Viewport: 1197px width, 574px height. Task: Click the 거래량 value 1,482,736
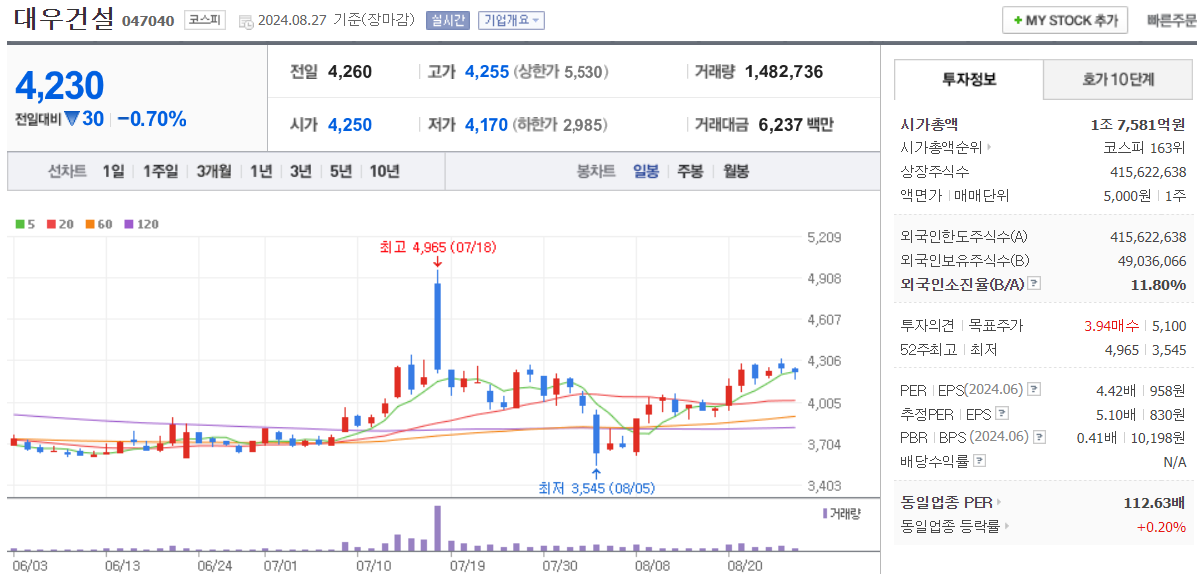(784, 73)
